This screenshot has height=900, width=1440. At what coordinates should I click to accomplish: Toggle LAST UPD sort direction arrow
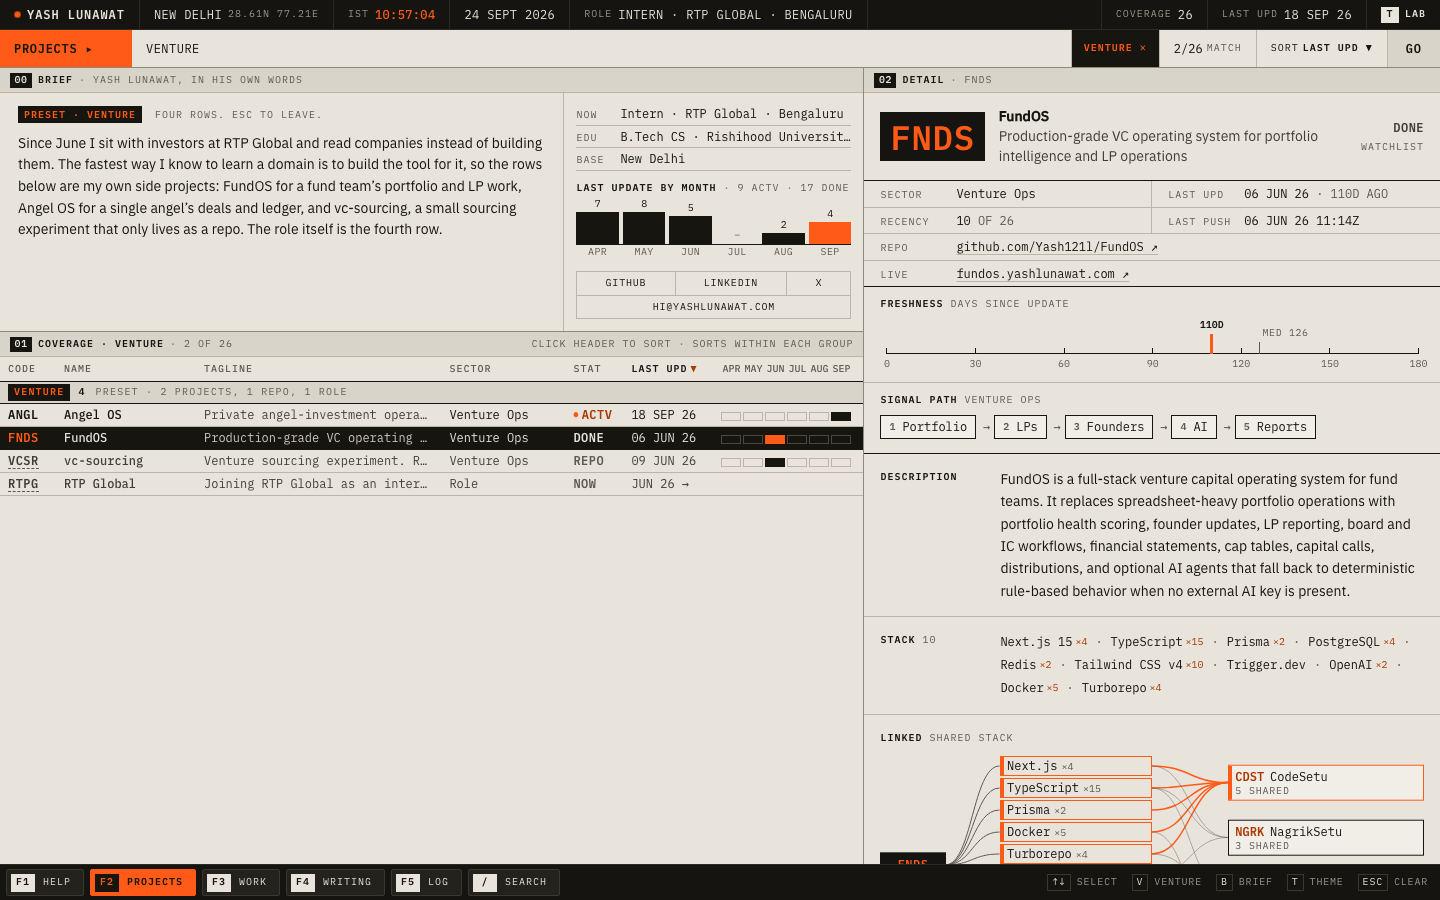coord(694,369)
